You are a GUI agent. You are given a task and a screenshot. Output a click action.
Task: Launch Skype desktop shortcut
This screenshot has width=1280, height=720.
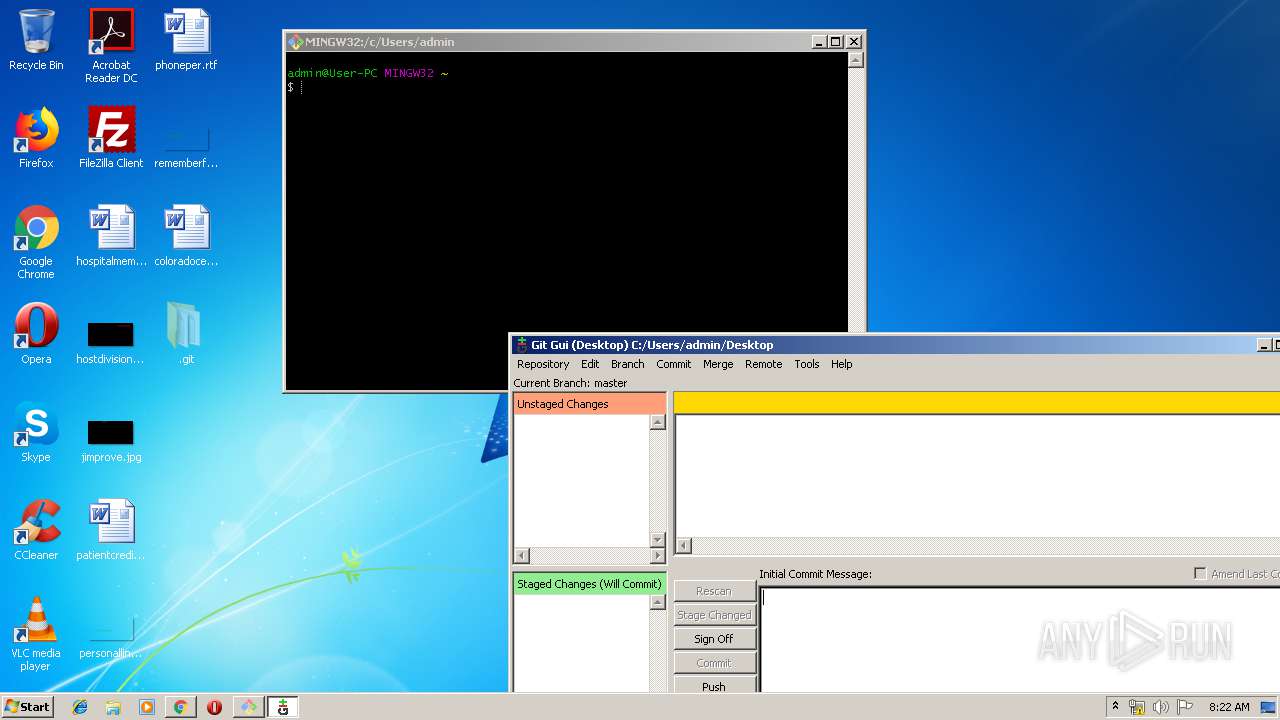(x=36, y=432)
